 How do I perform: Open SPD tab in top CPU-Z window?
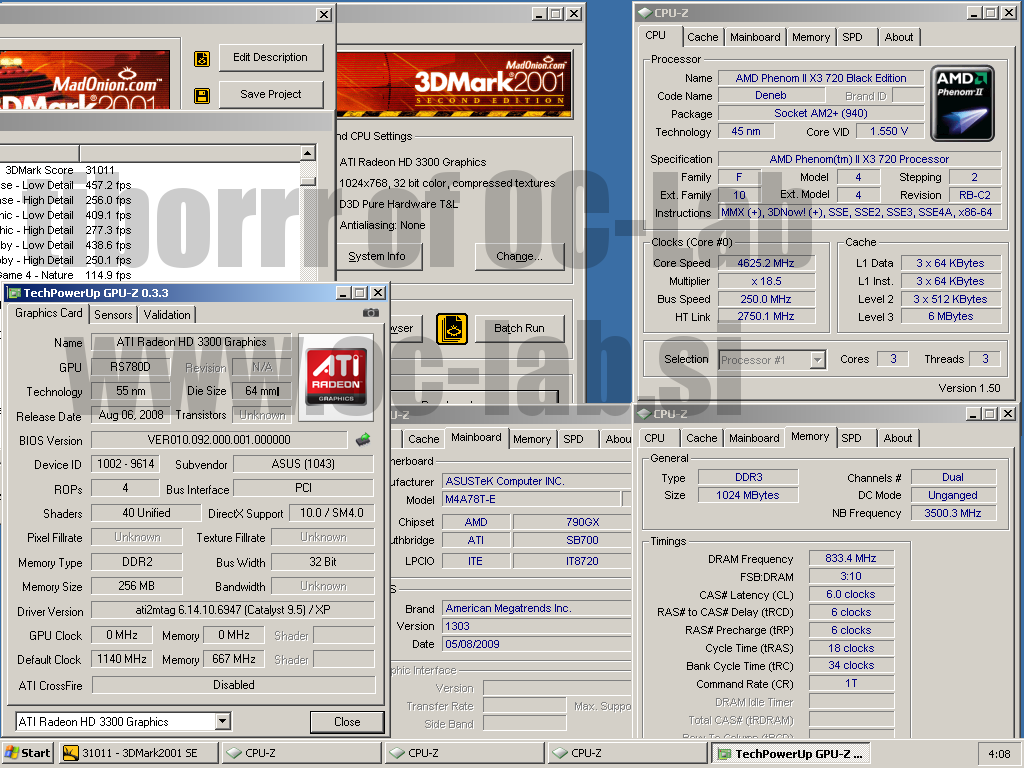tap(852, 37)
